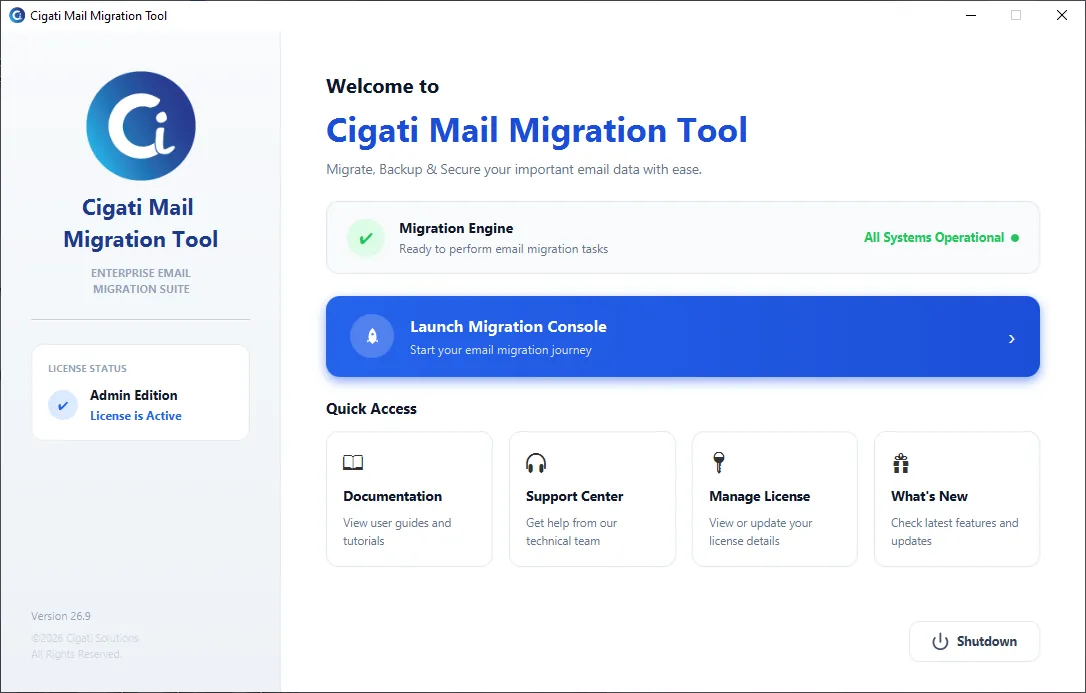
Task: Click the green All Systems Operational dot
Action: tap(1015, 238)
